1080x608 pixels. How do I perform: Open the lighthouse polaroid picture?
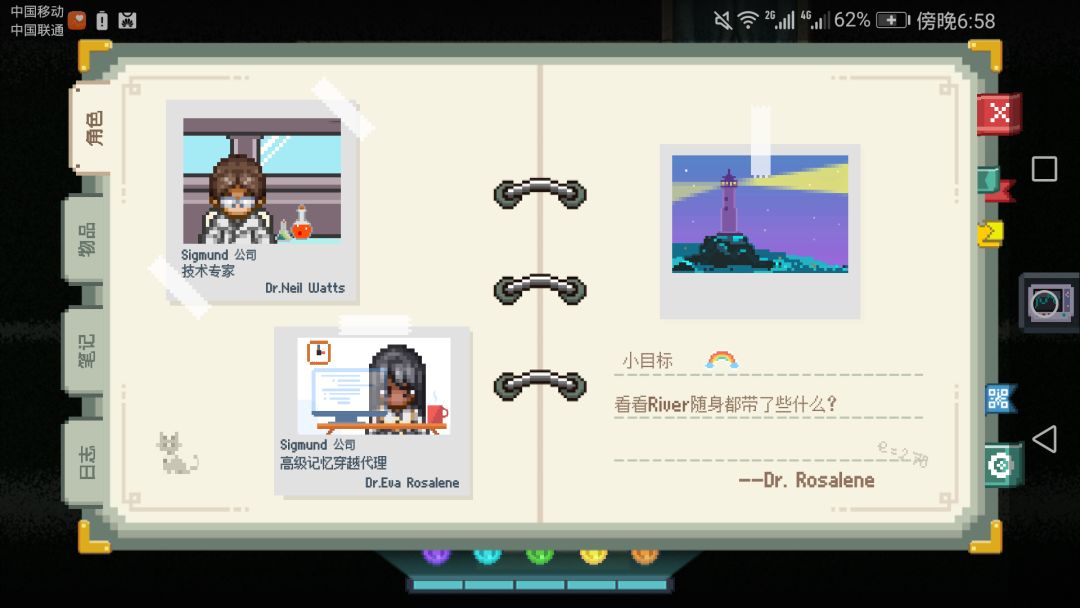pos(760,214)
